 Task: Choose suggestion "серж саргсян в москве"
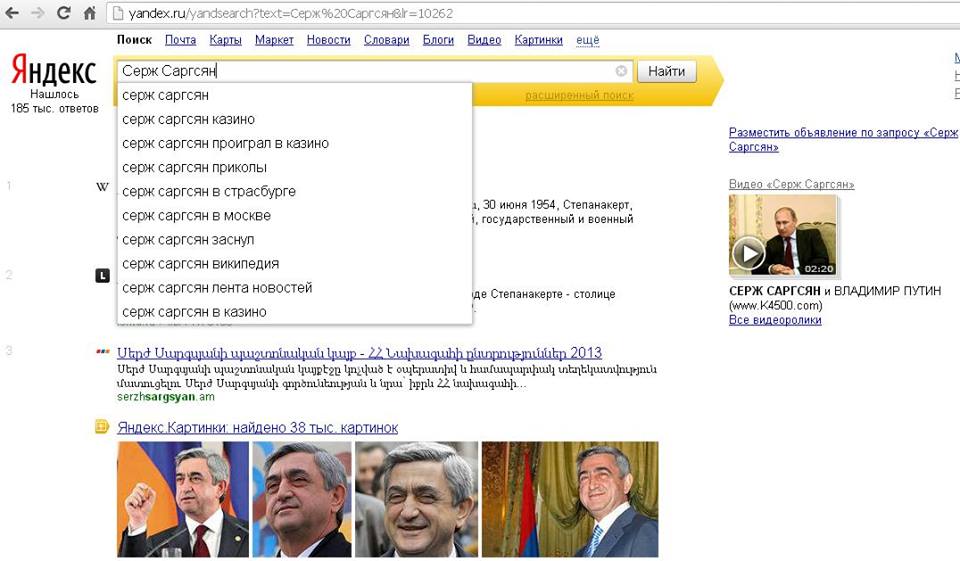pyautogui.click(x=196, y=216)
